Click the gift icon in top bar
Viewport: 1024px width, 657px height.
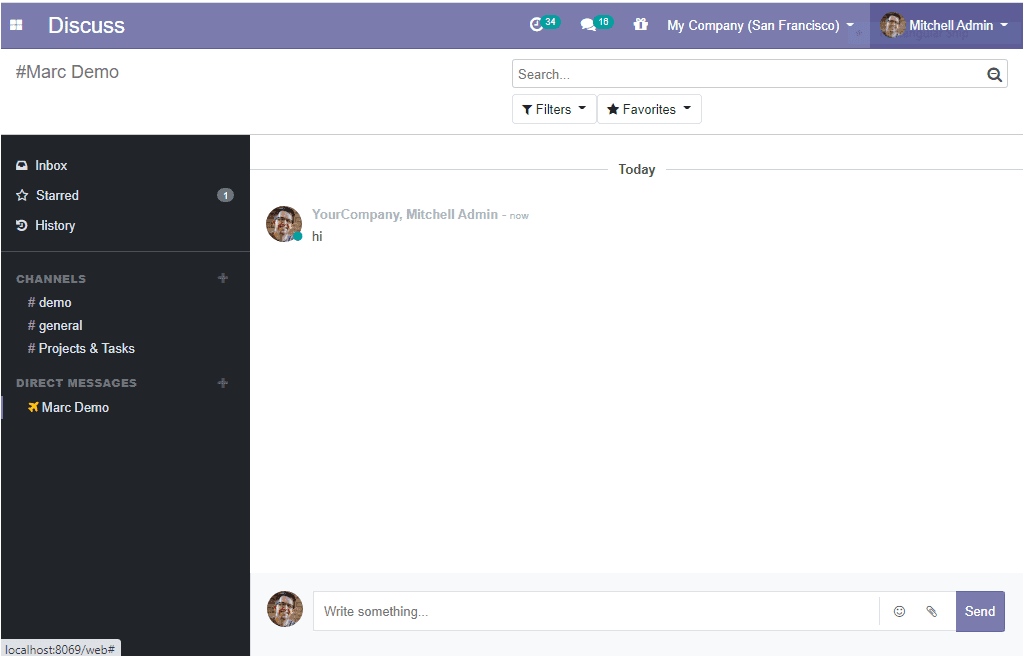641,25
